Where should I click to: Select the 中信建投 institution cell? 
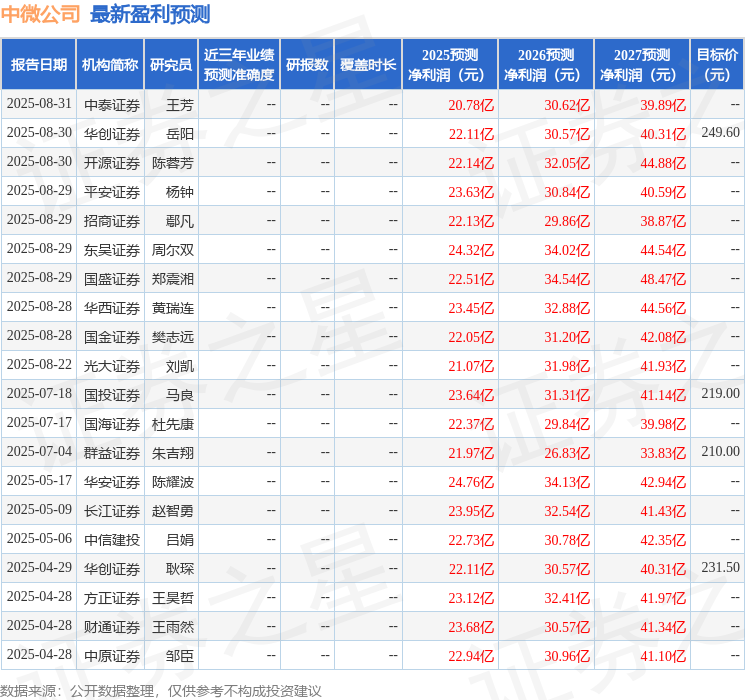(112, 540)
